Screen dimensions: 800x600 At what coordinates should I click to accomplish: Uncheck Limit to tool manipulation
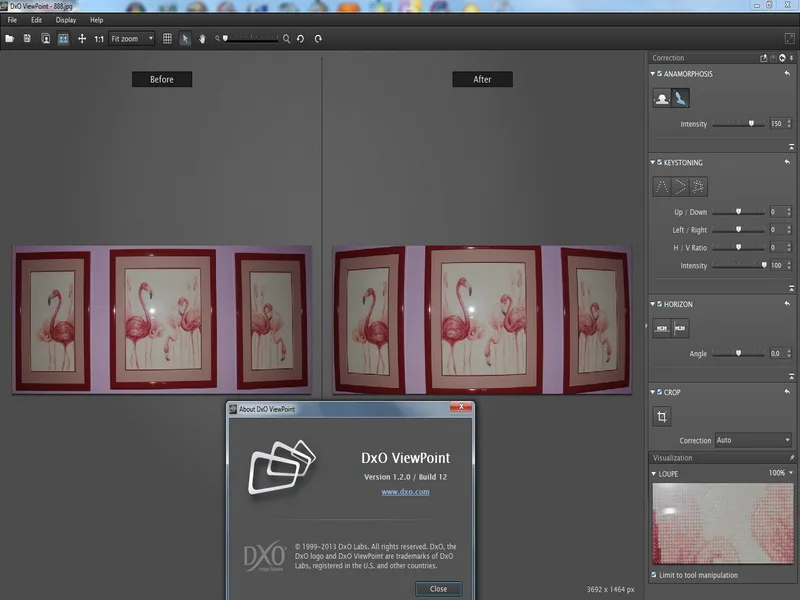[x=654, y=575]
